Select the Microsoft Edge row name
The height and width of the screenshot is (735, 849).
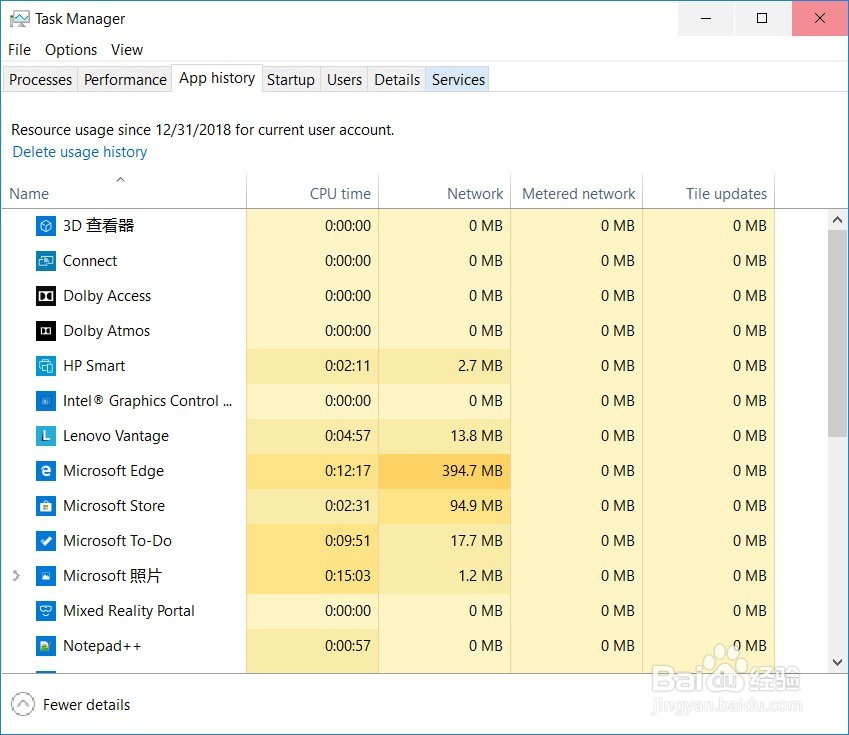[113, 471]
